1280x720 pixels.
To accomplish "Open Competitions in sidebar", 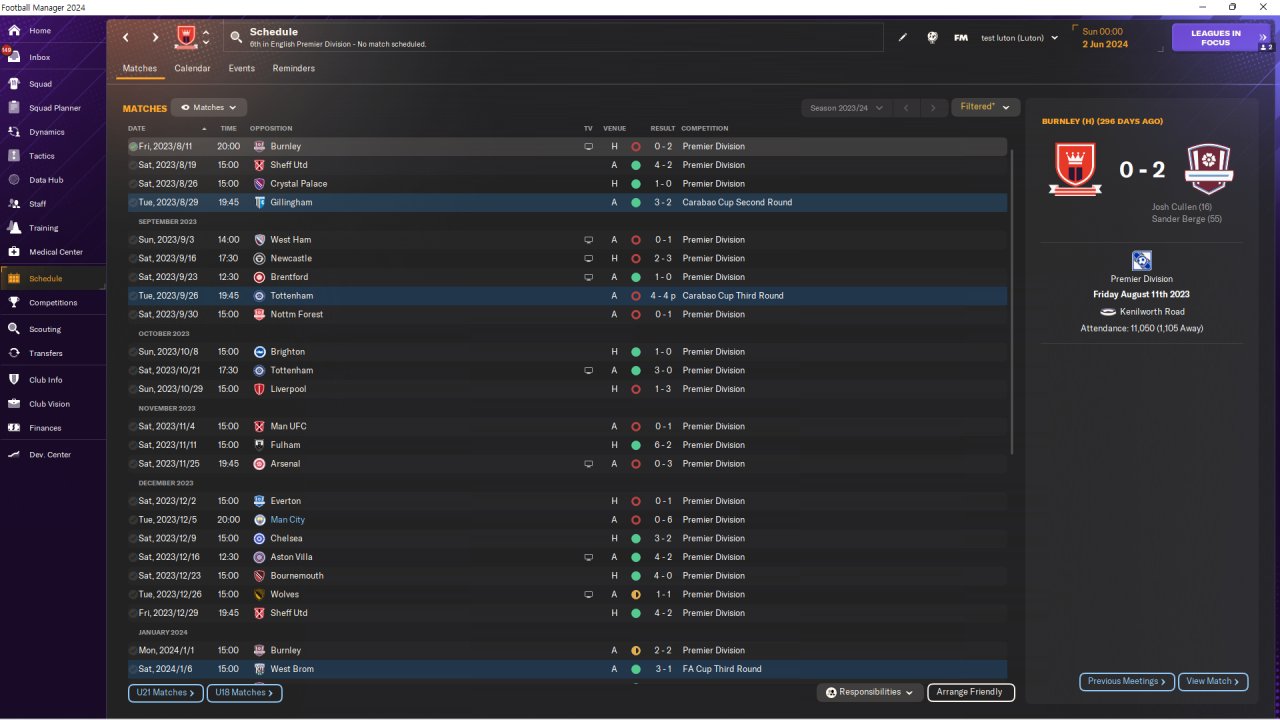I will pos(53,302).
